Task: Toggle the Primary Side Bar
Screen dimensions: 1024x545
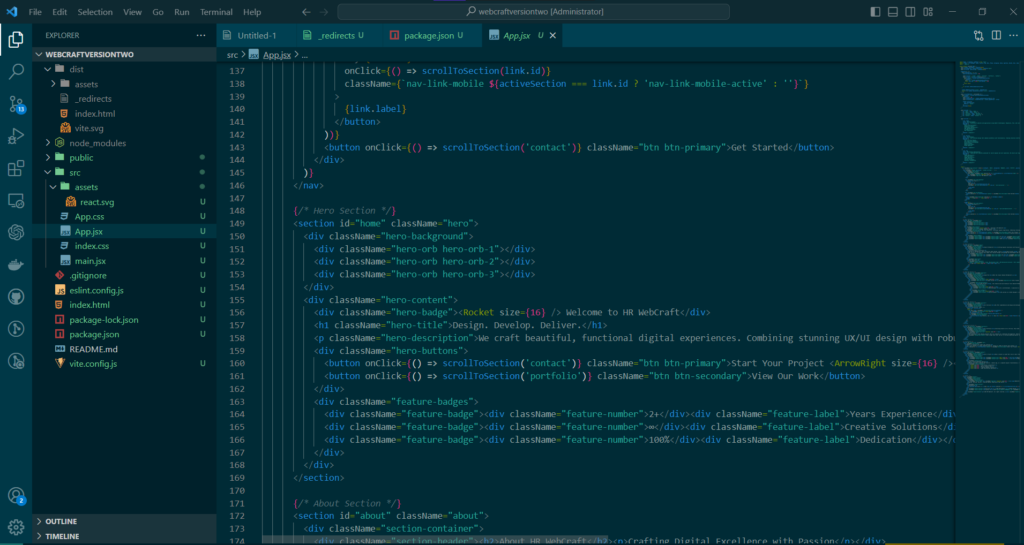Action: [x=875, y=12]
